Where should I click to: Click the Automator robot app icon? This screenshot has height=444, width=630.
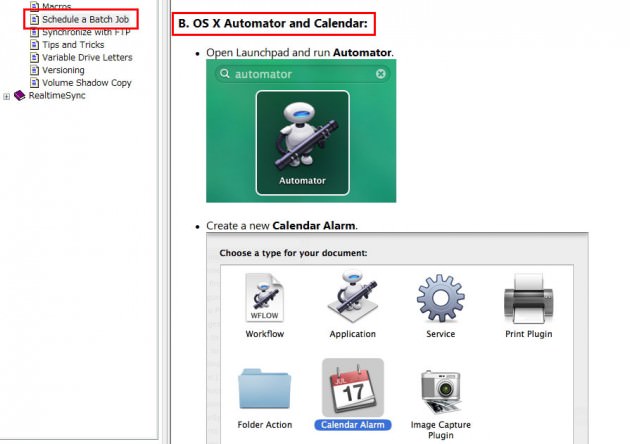pos(302,134)
